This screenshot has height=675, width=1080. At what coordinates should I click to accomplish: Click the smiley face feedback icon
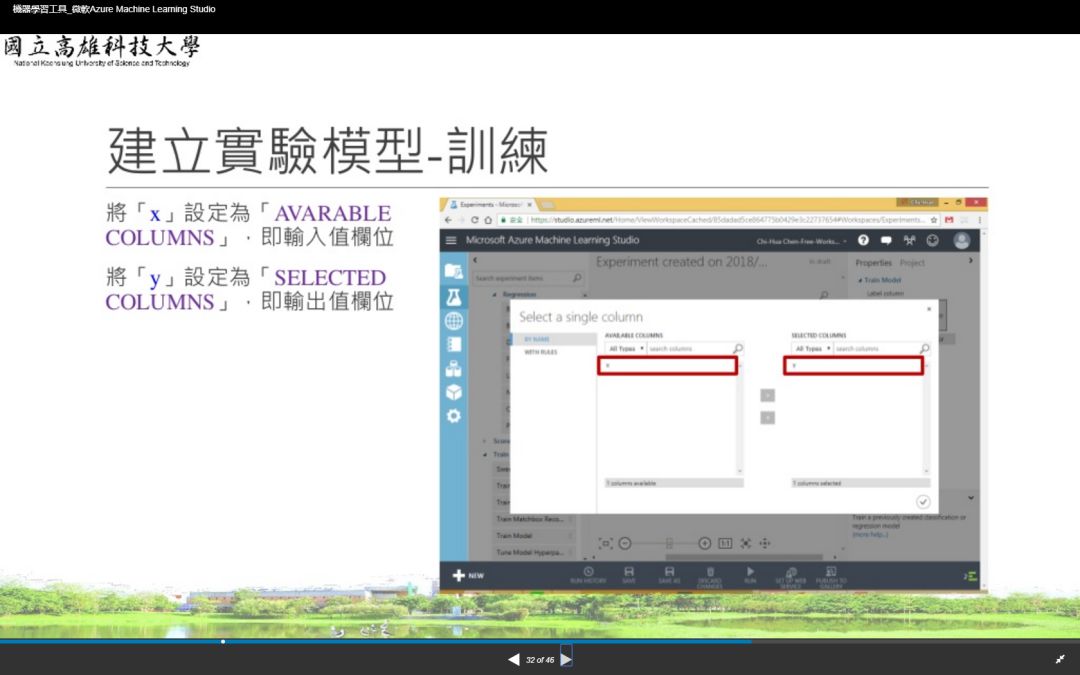pyautogui.click(x=932, y=240)
